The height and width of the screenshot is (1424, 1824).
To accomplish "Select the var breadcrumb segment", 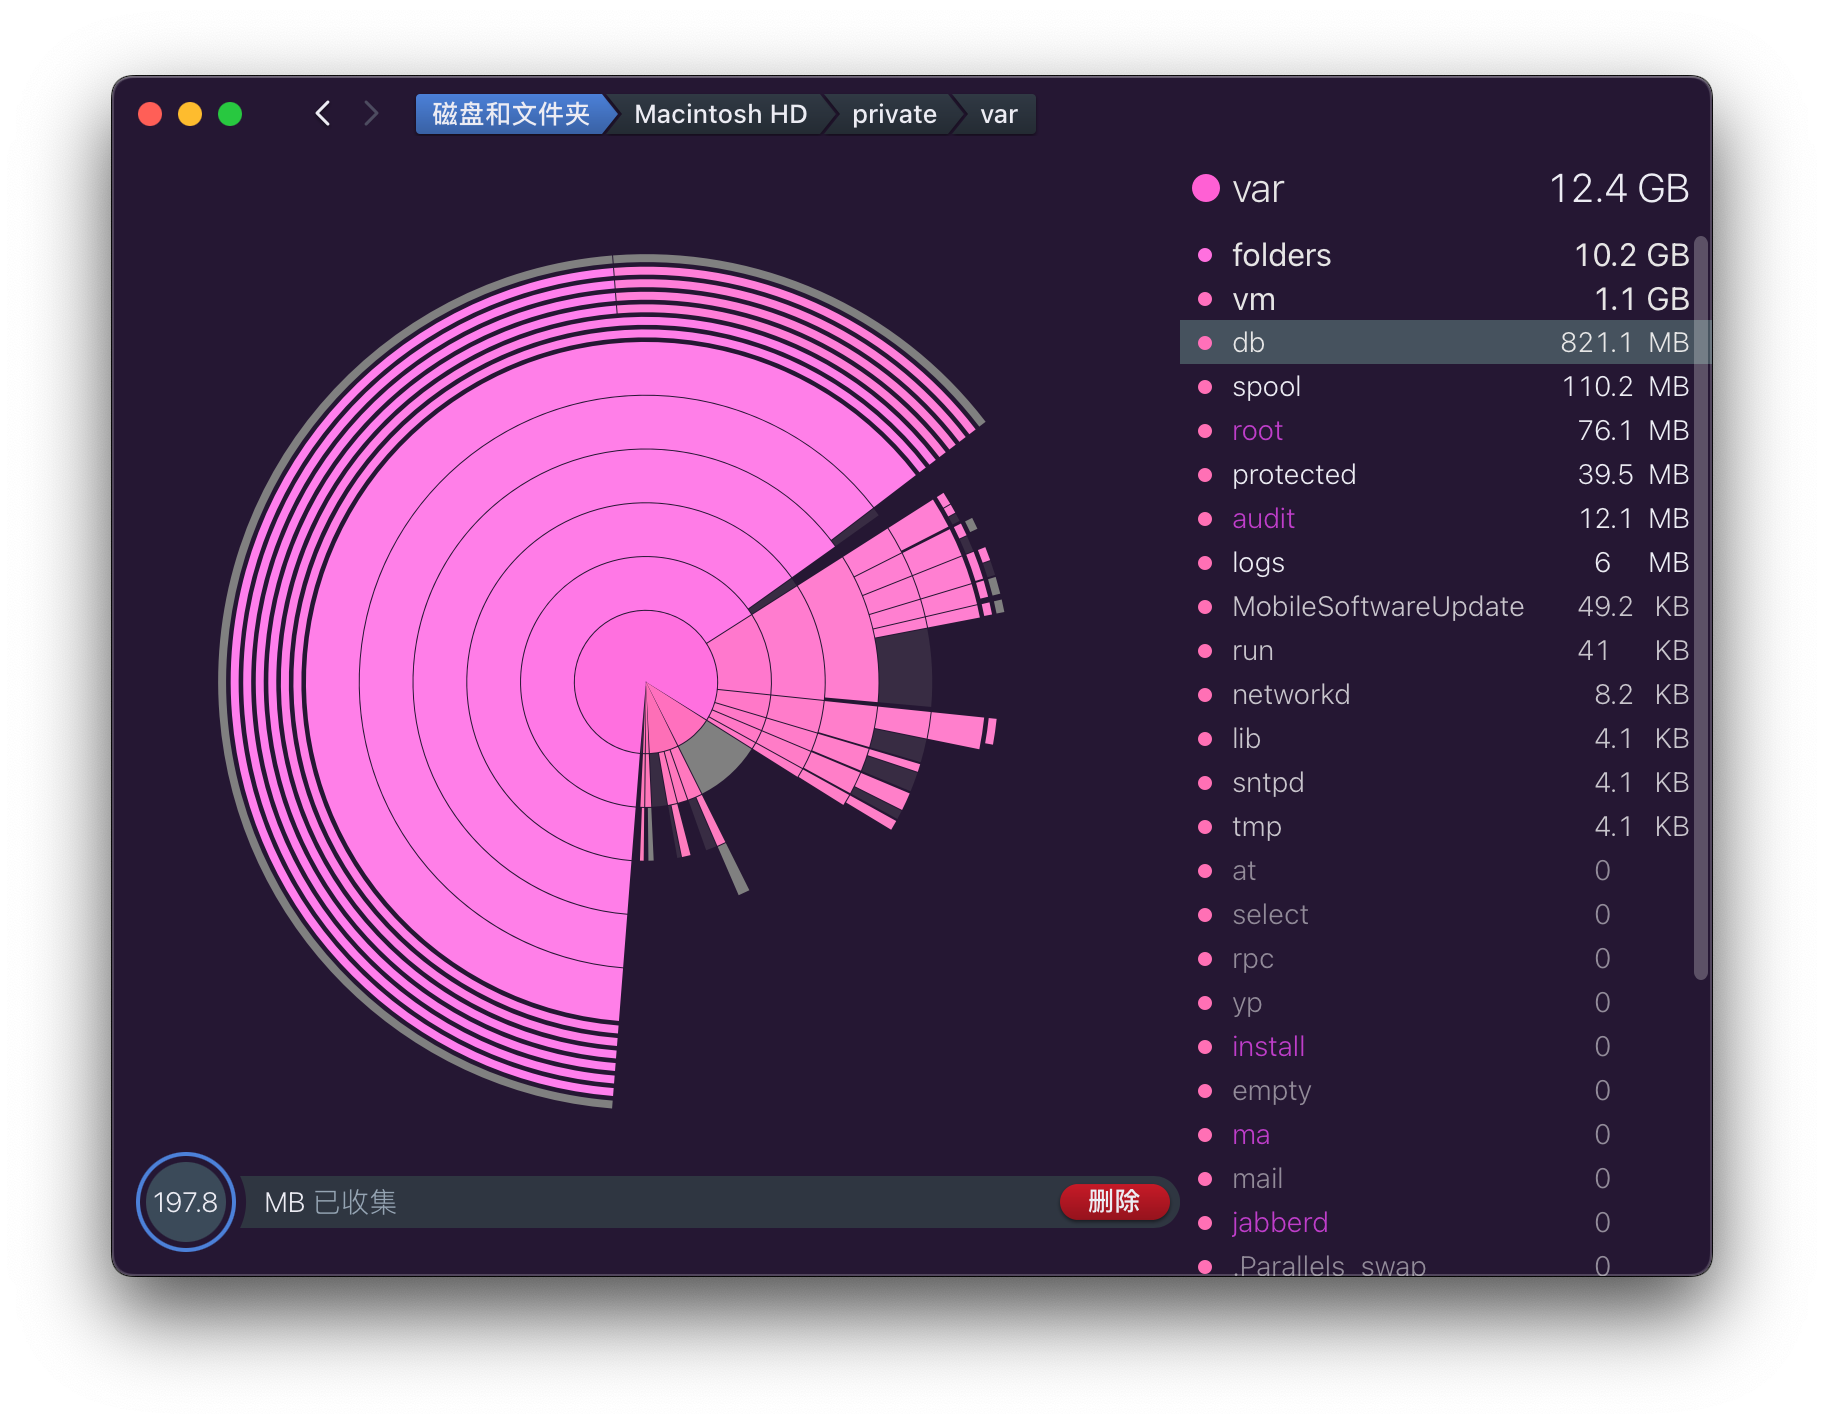I will [998, 114].
